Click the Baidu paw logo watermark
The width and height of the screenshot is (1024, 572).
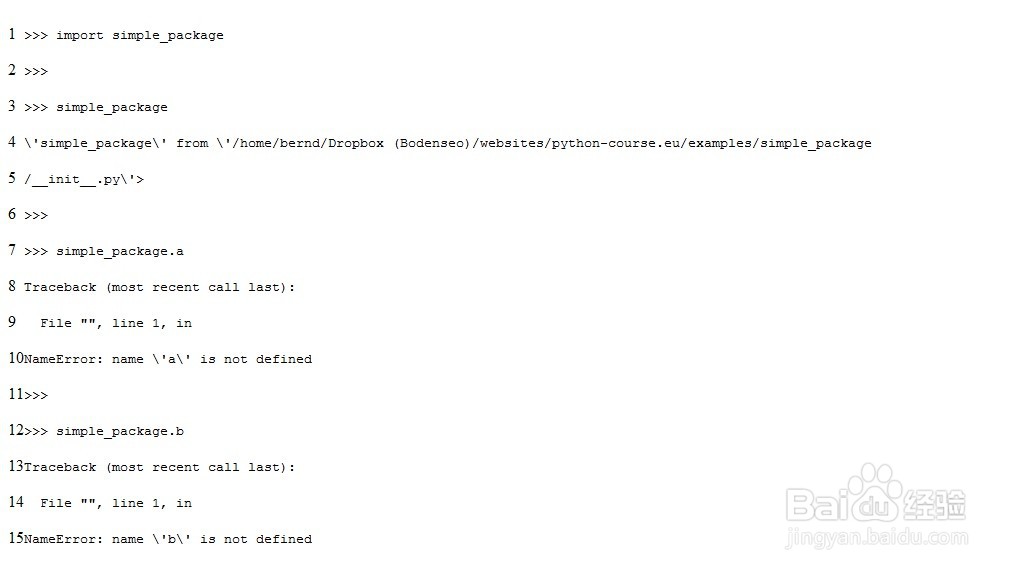(x=874, y=493)
